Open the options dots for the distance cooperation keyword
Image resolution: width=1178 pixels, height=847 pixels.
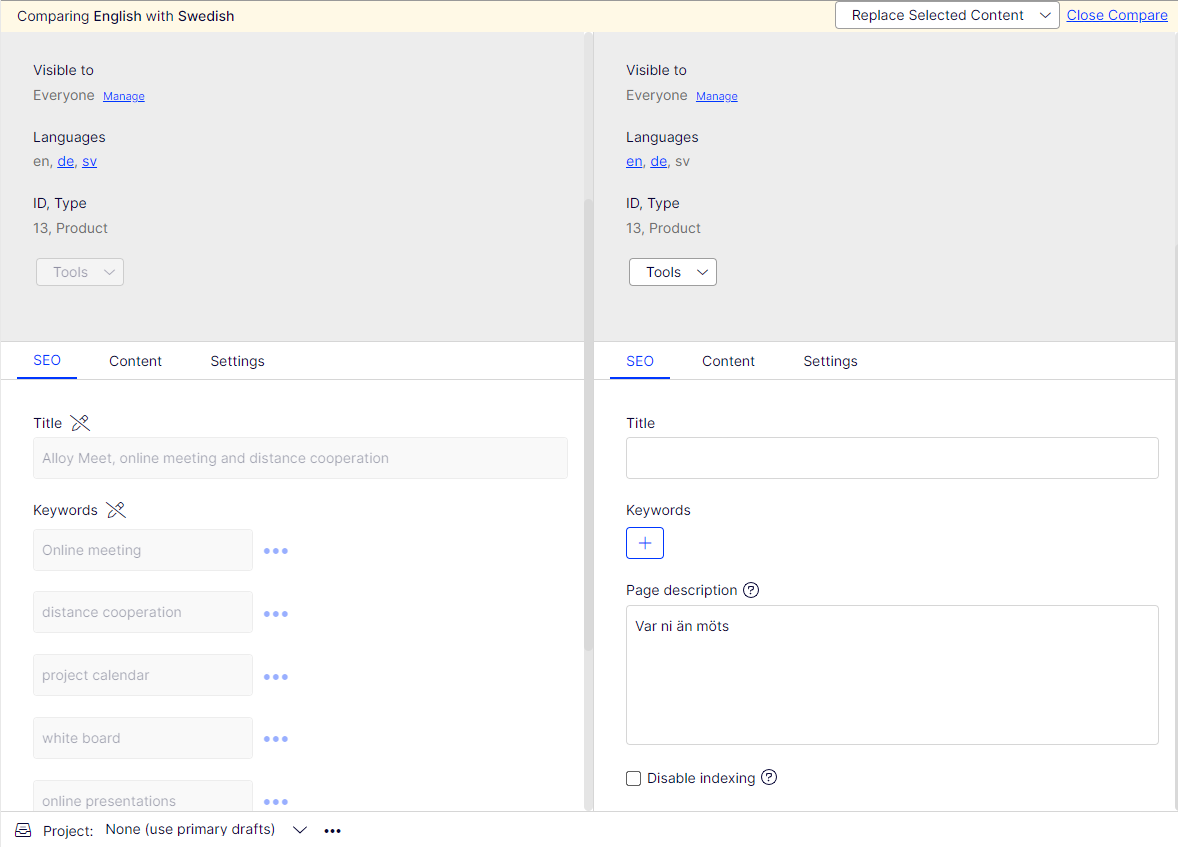click(276, 614)
